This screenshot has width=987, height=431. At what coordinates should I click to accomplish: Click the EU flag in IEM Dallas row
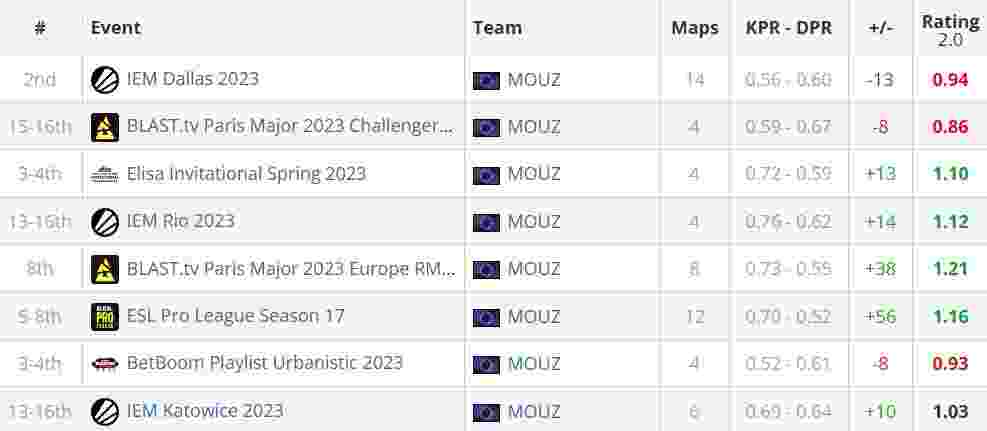click(486, 81)
